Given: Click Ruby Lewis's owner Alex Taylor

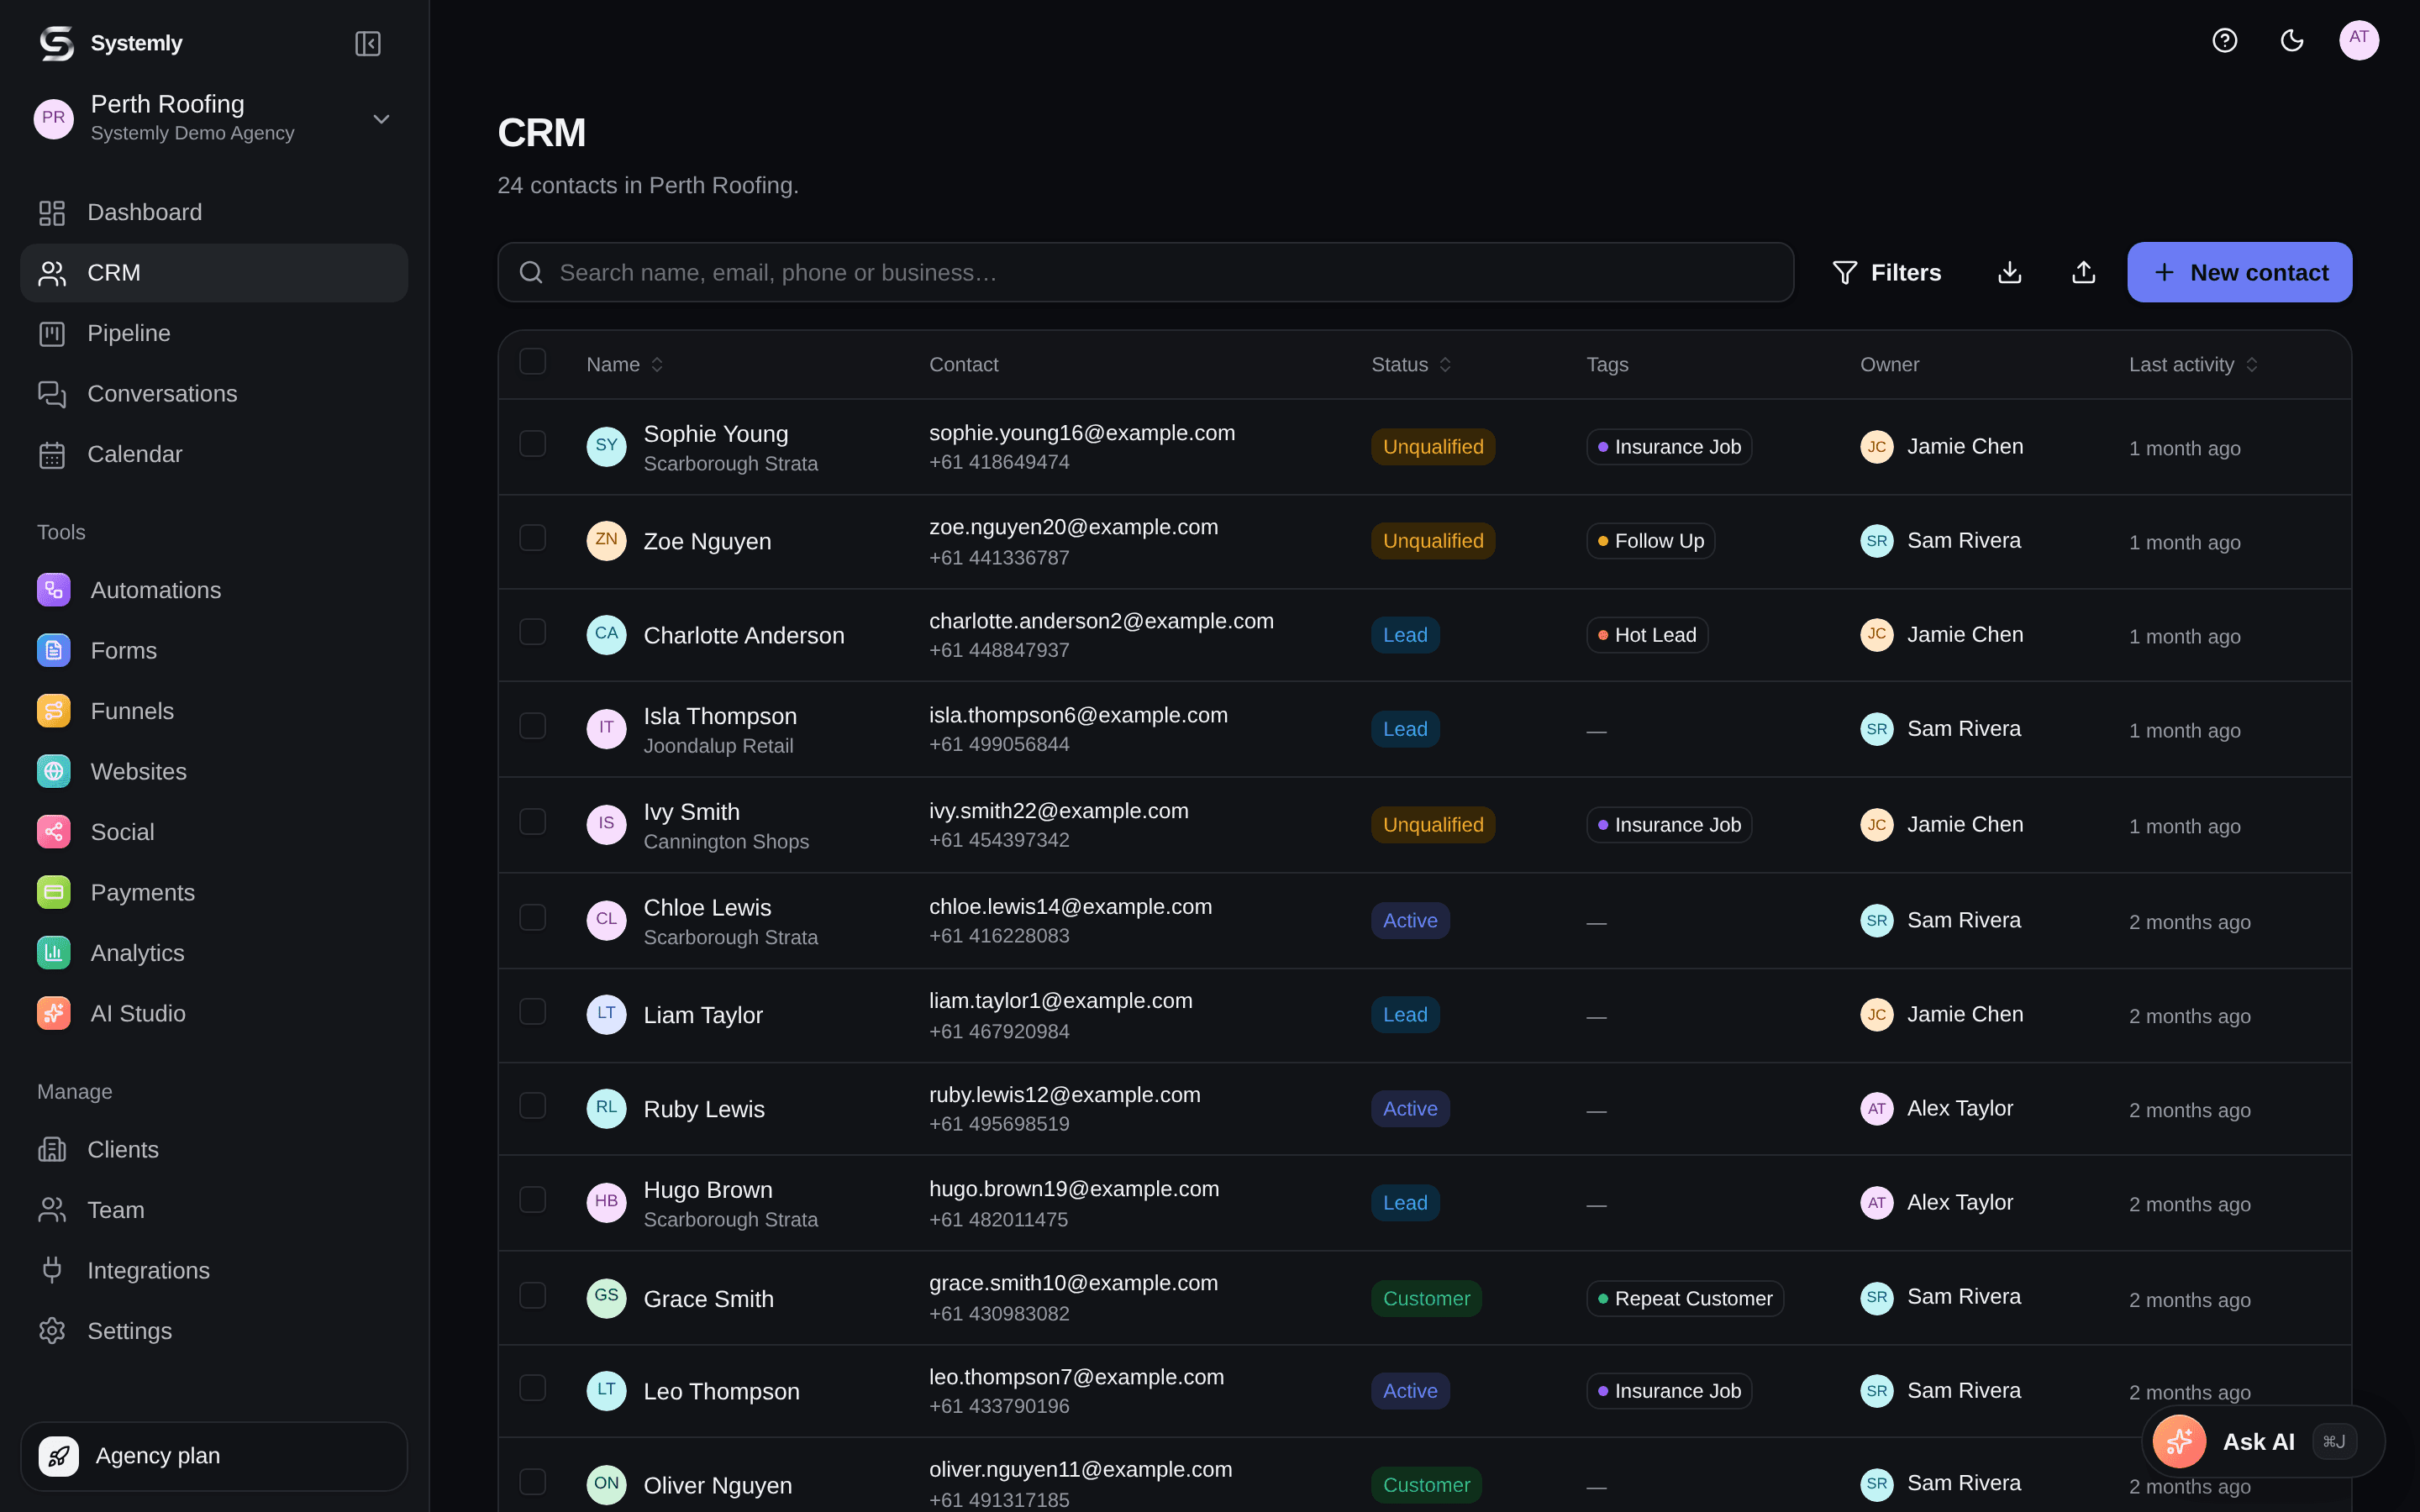Looking at the screenshot, I should [1936, 1108].
